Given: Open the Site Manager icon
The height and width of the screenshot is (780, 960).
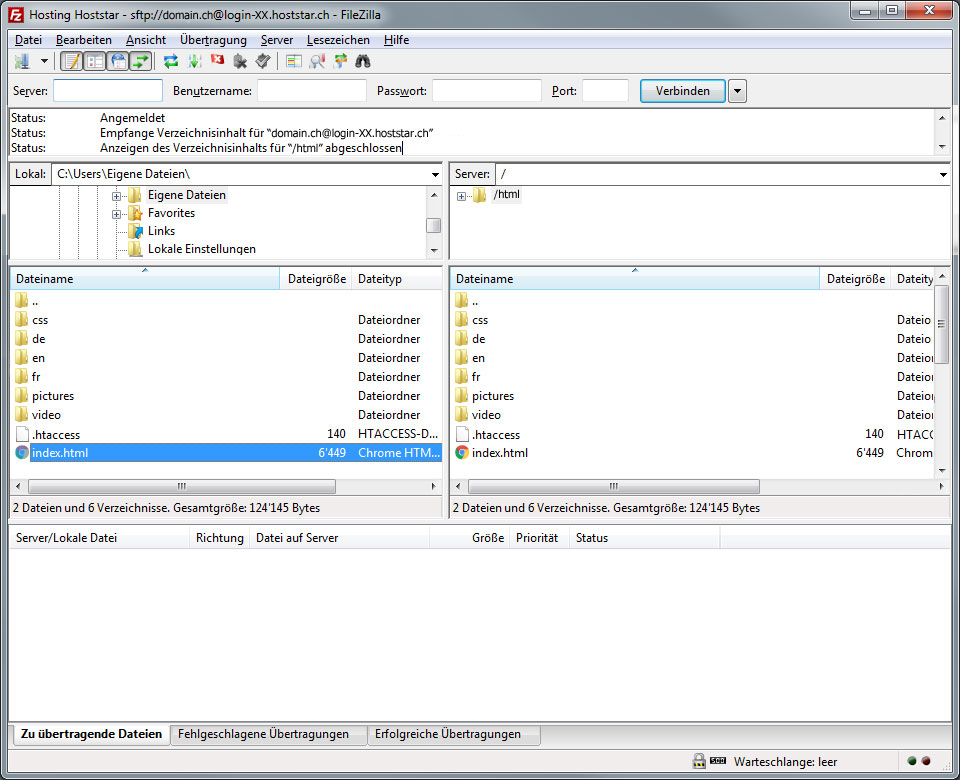Looking at the screenshot, I should tap(23, 61).
